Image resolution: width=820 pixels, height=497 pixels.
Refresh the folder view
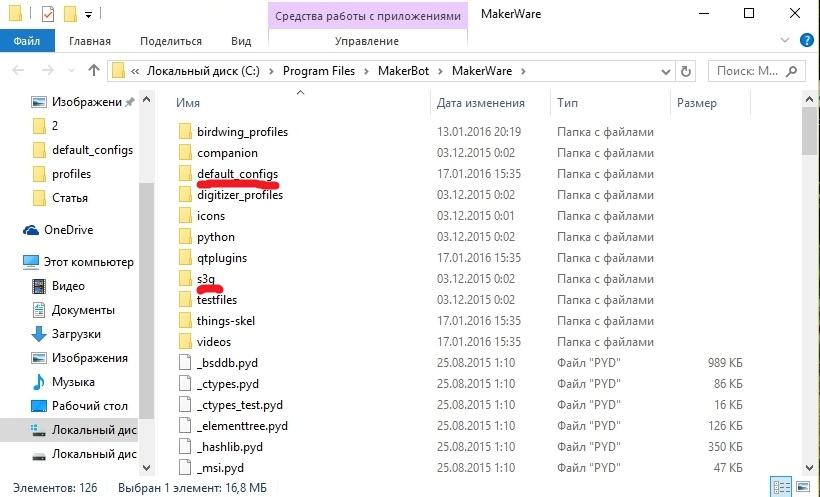[686, 71]
